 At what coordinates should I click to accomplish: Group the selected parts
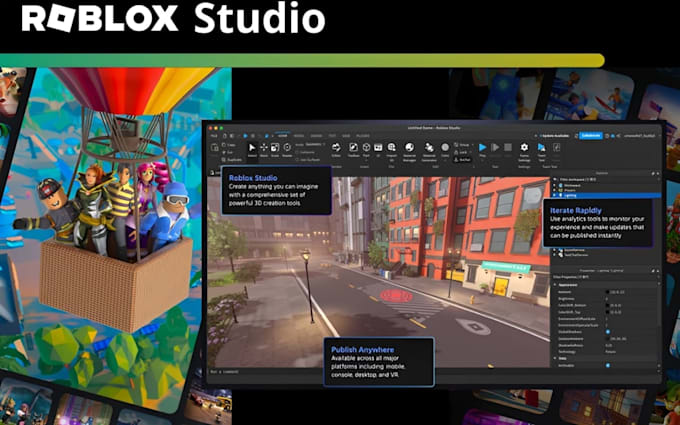point(462,144)
